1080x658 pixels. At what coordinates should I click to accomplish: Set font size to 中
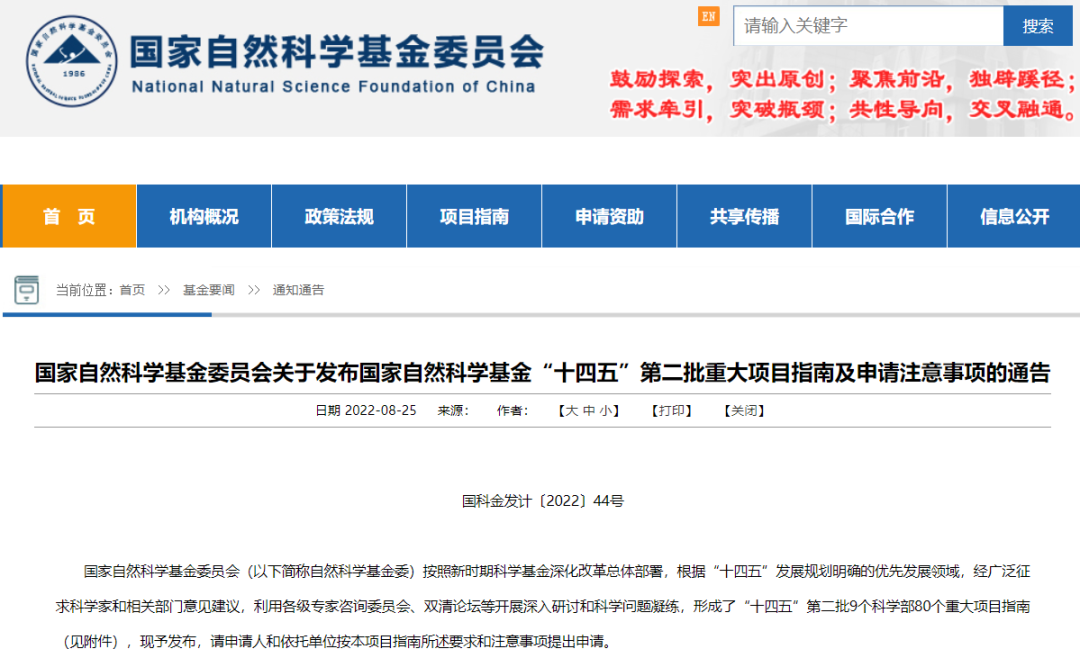pos(588,411)
